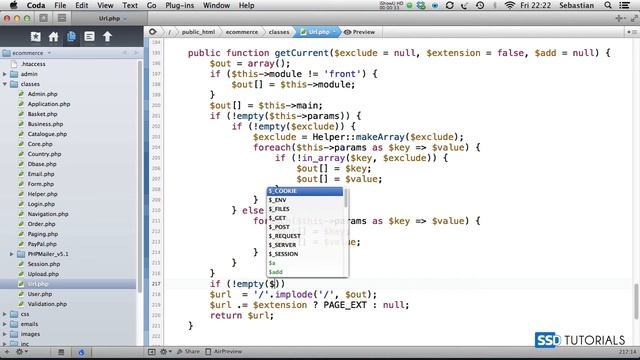Open the editor gear options dropdown
Screen dimensions: 640x360
click(165, 351)
